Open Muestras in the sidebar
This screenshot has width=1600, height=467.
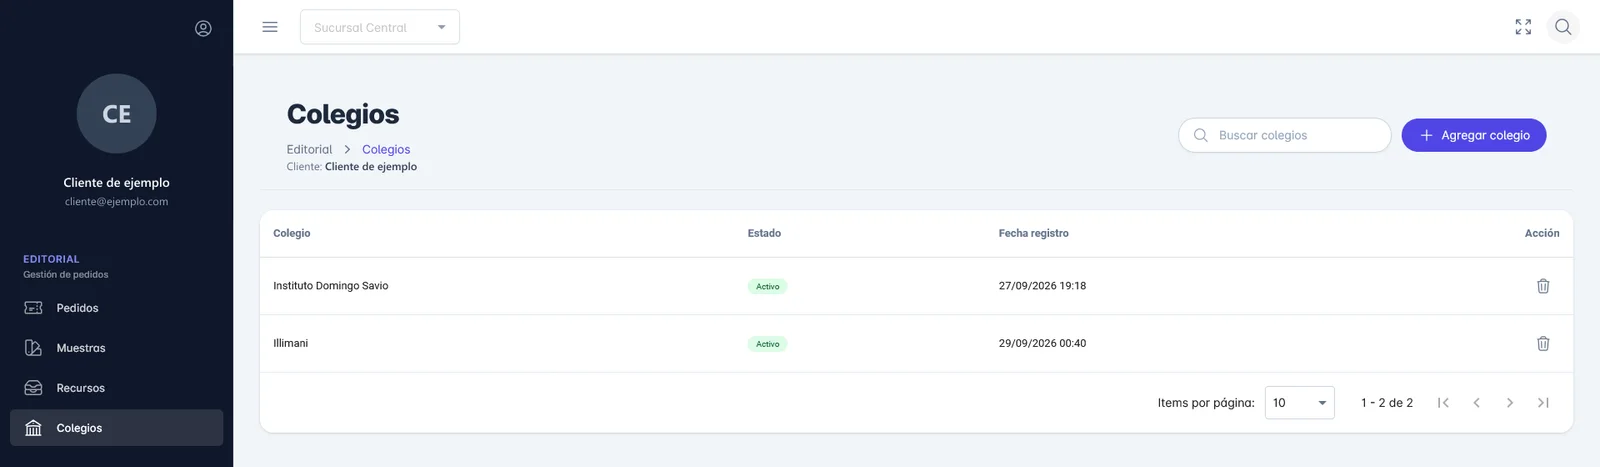116,348
